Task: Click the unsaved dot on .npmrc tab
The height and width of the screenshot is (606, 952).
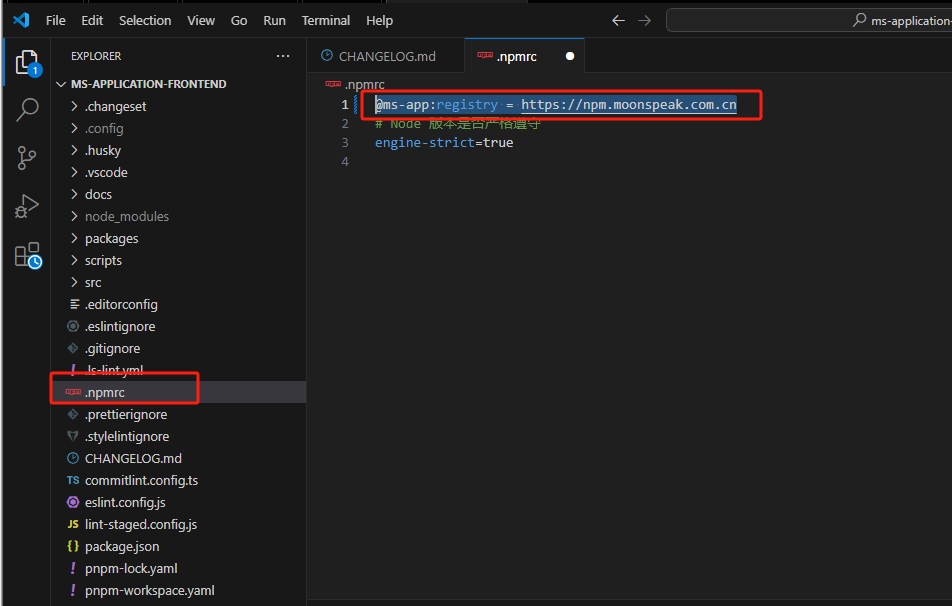Action: [x=570, y=56]
